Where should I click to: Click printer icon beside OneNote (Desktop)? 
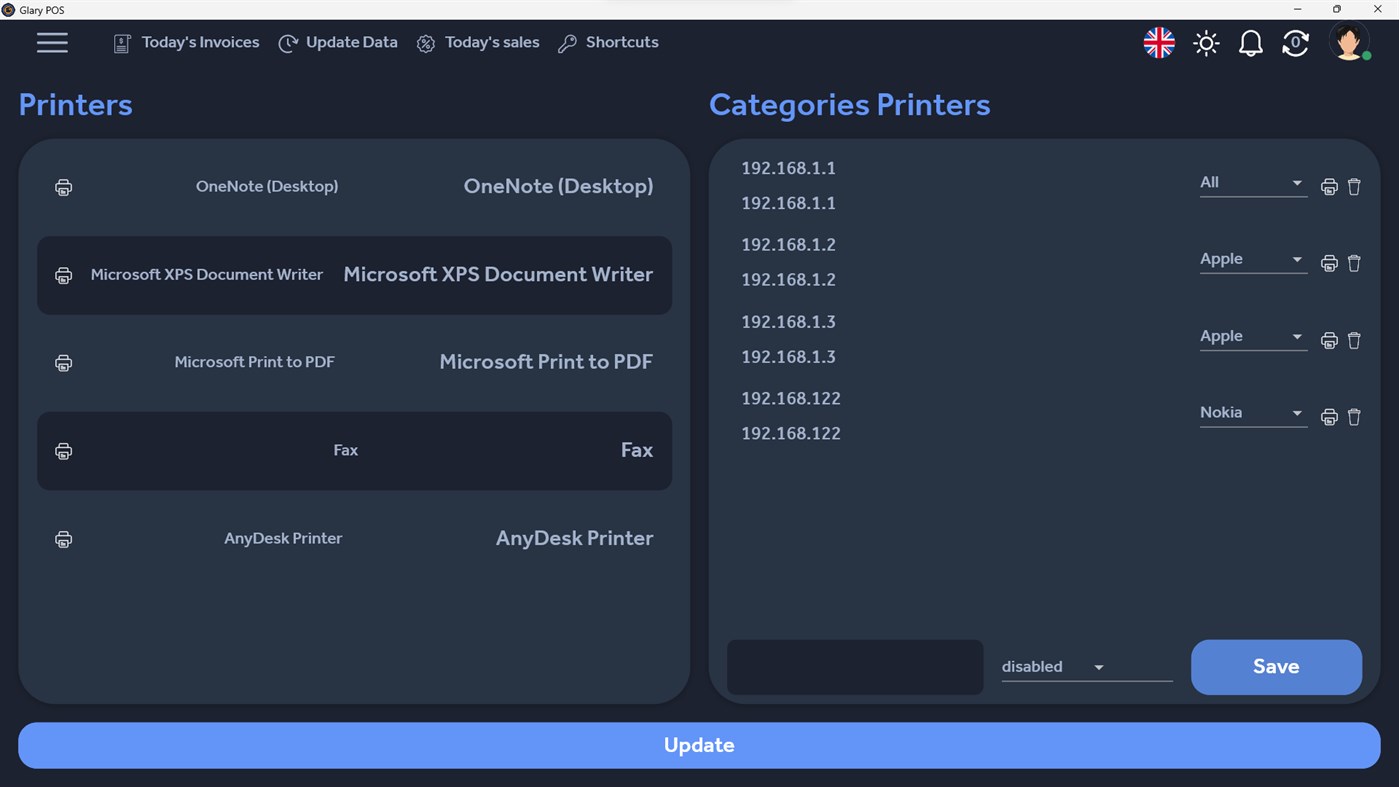point(63,187)
